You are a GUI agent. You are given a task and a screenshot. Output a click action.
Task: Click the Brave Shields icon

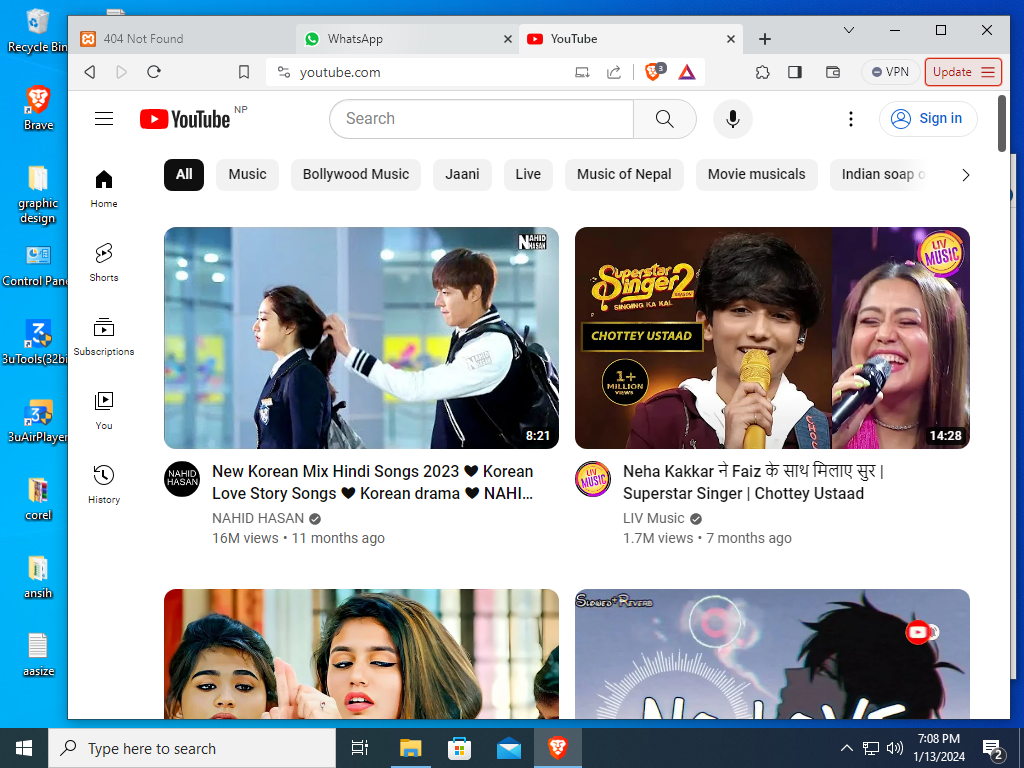tap(654, 72)
